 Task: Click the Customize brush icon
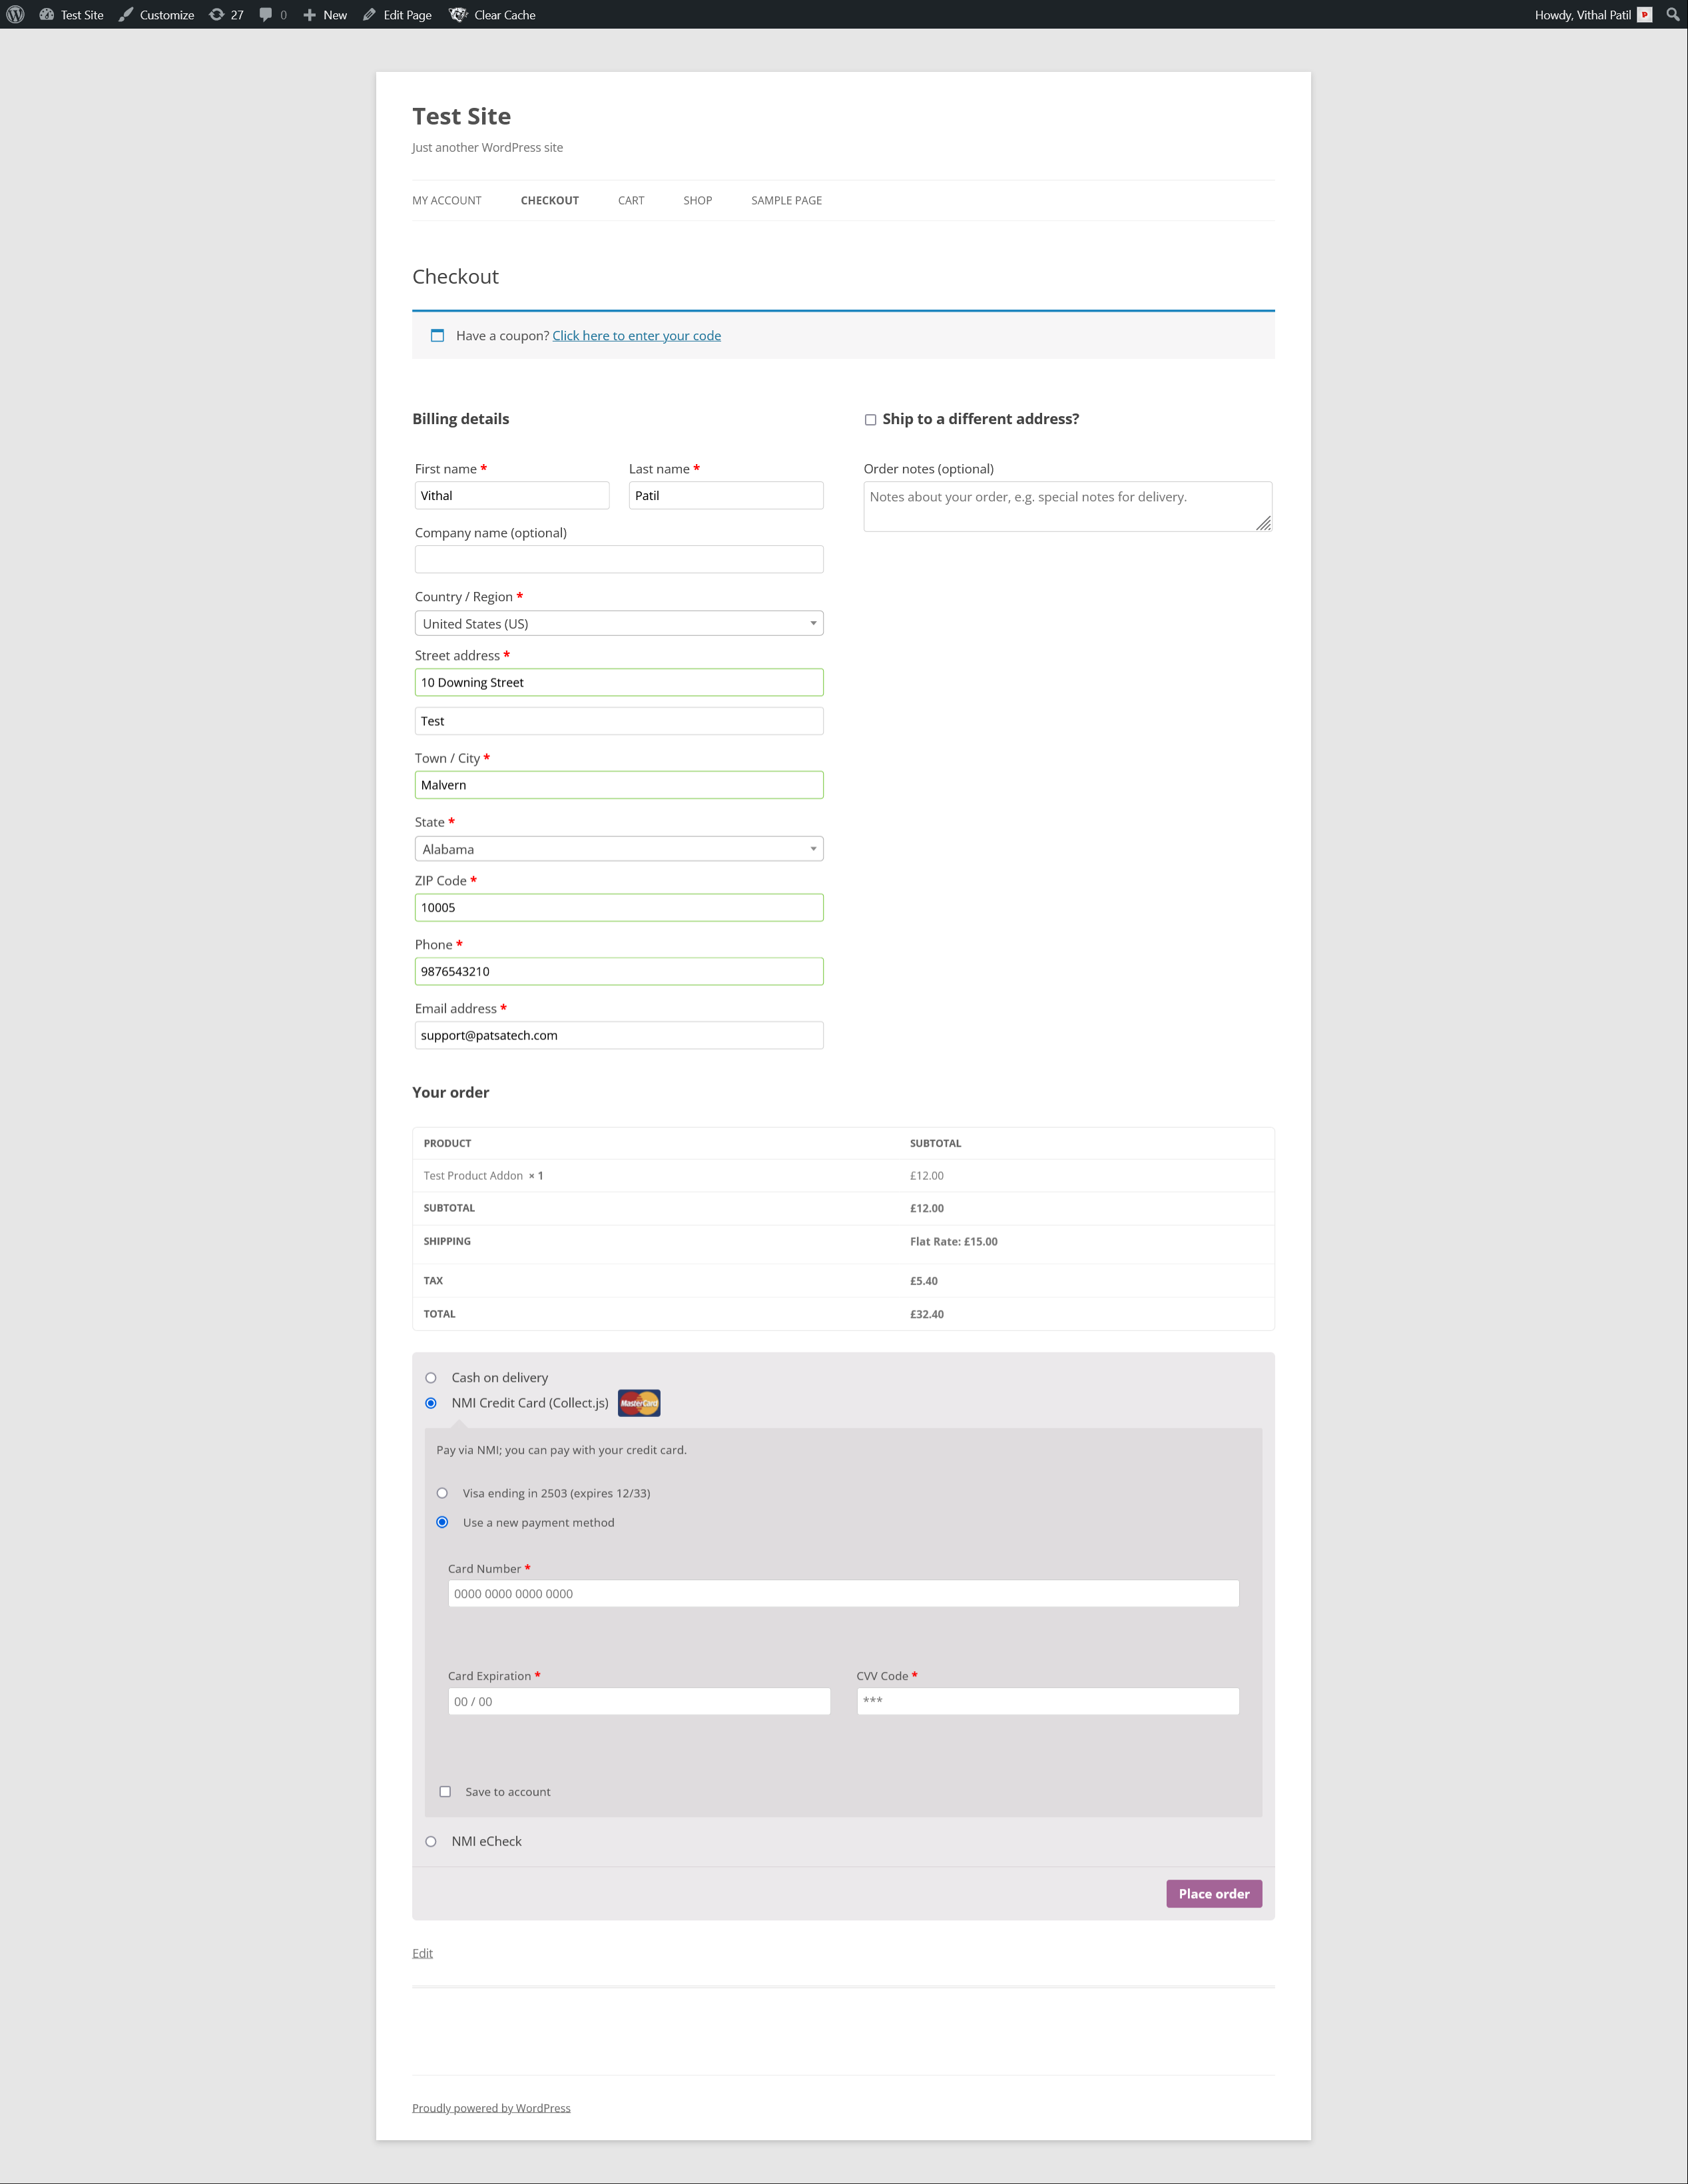126,15
